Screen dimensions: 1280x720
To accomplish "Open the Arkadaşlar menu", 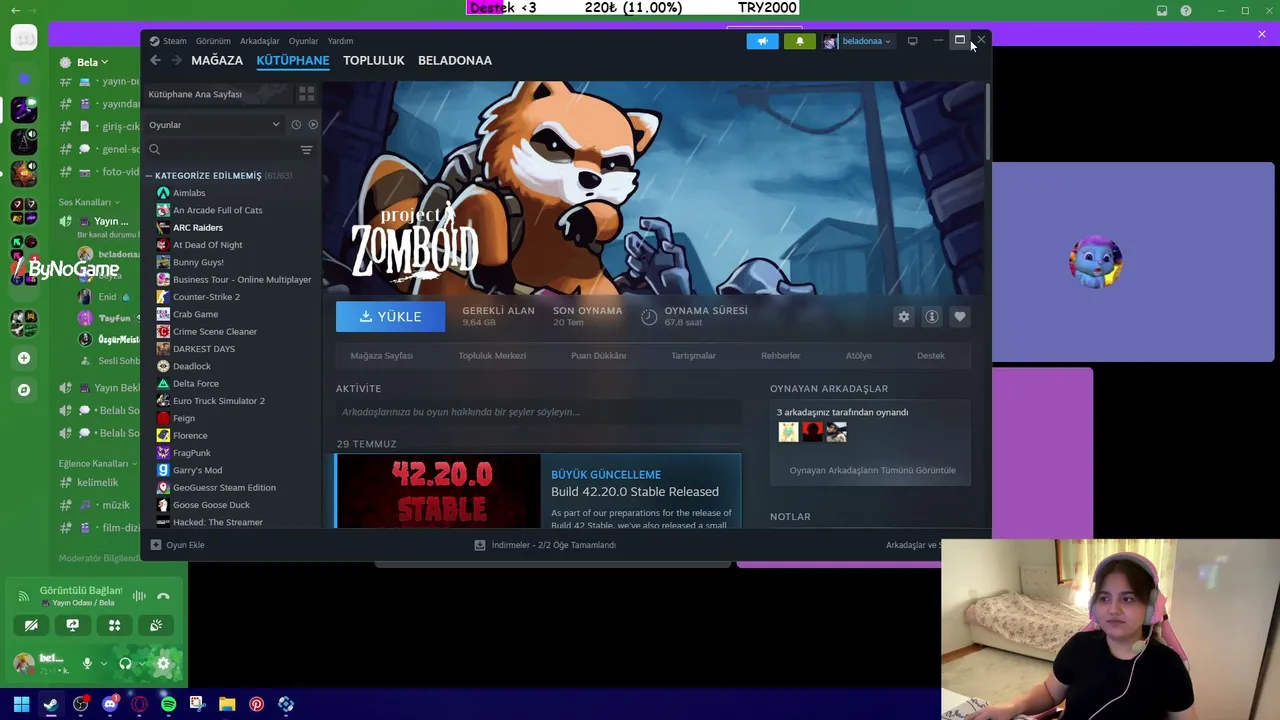I will pos(259,41).
